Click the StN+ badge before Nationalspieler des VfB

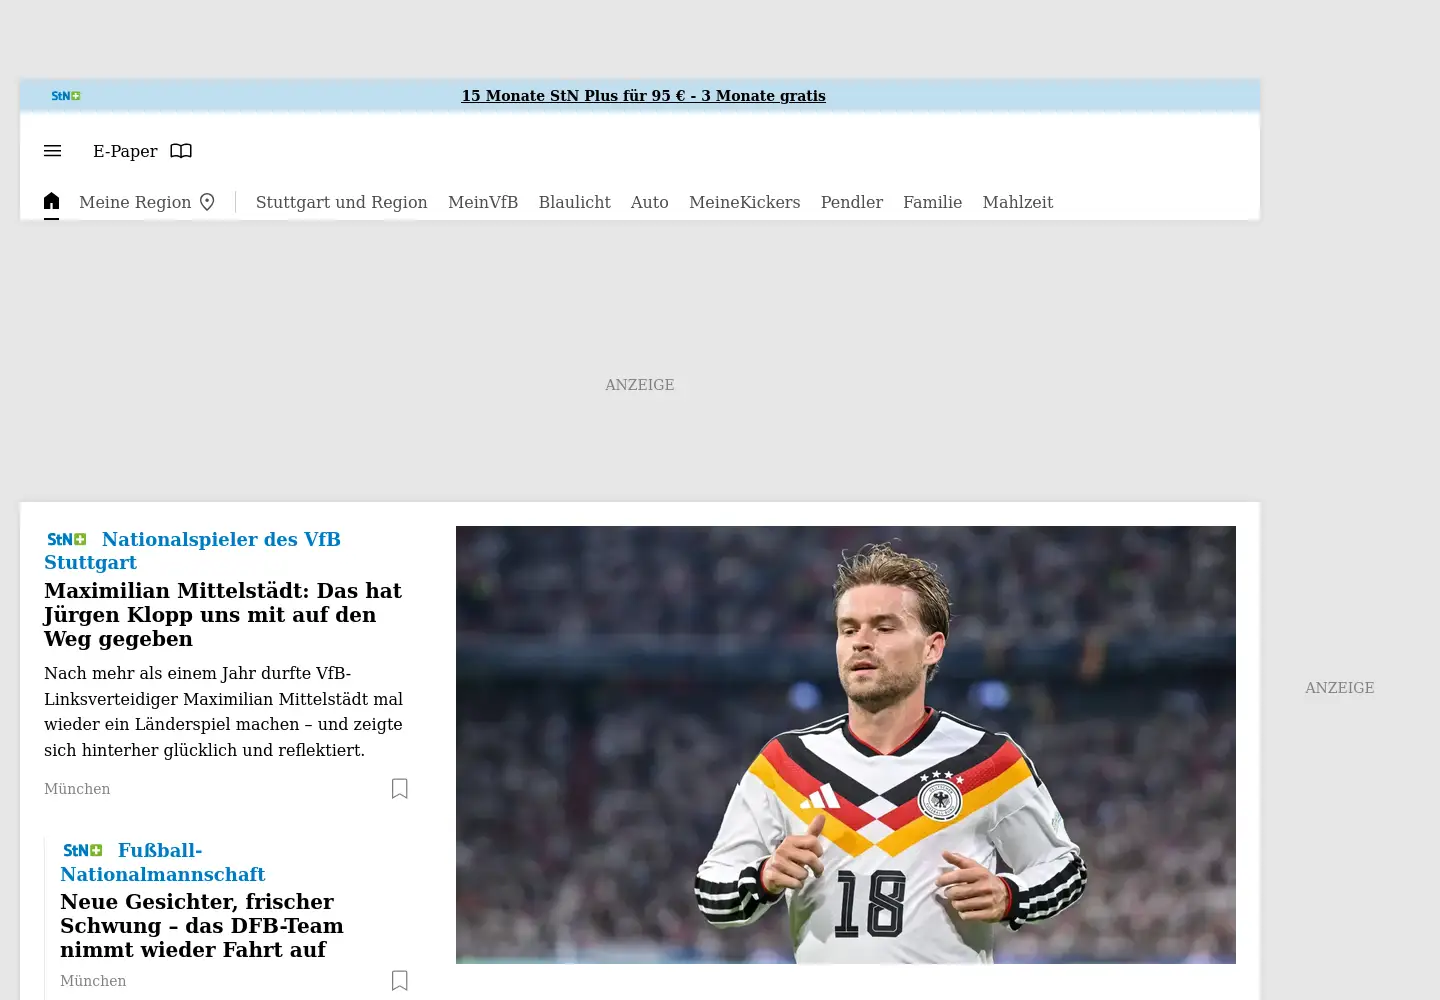[67, 539]
